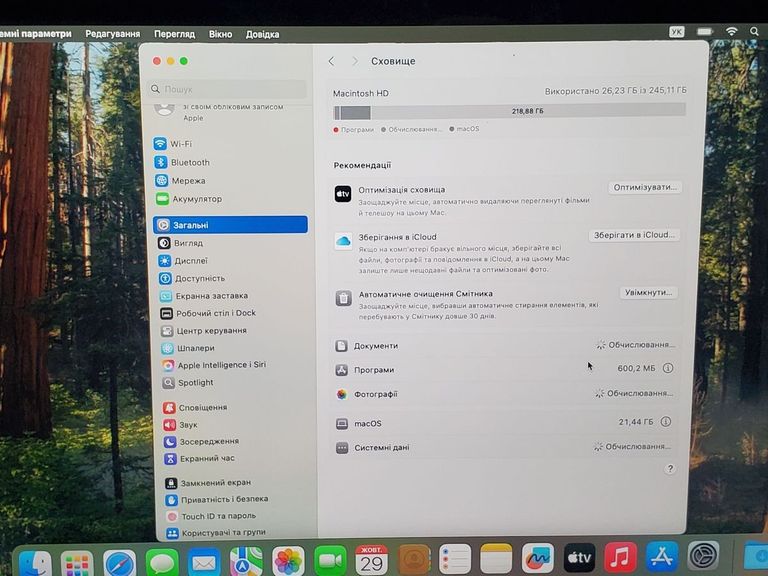Click the Увімкнути… button for Trash

(x=648, y=292)
